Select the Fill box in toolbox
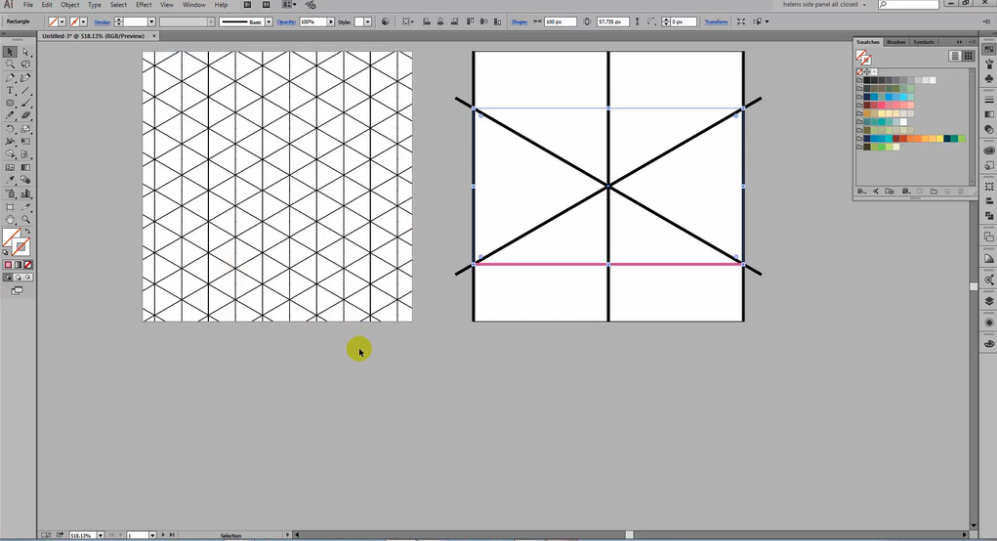Screen dimensions: 997x541 [x=11, y=238]
